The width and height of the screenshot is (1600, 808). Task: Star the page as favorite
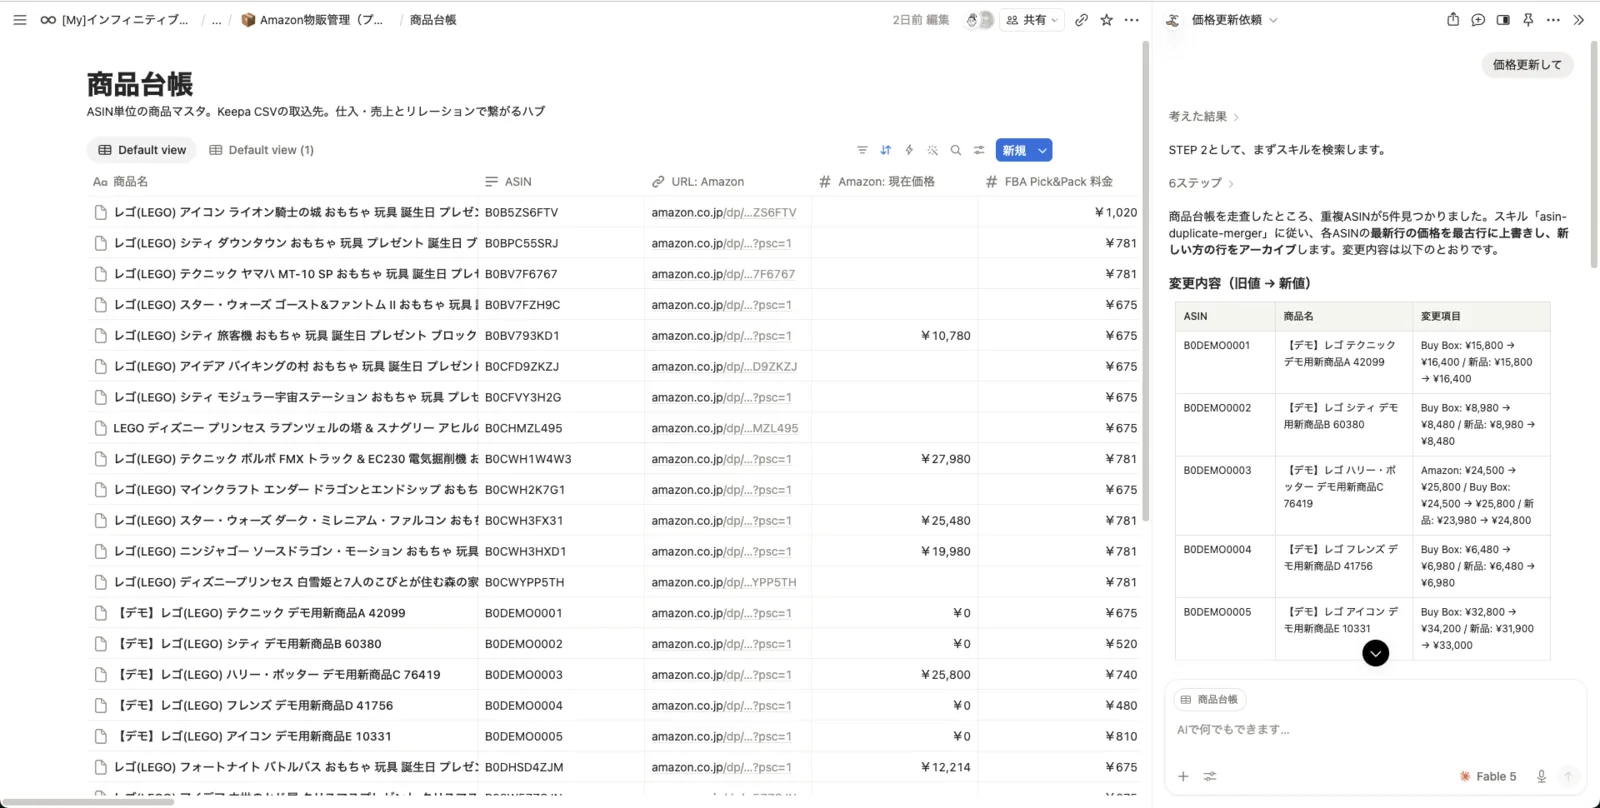pyautogui.click(x=1106, y=20)
